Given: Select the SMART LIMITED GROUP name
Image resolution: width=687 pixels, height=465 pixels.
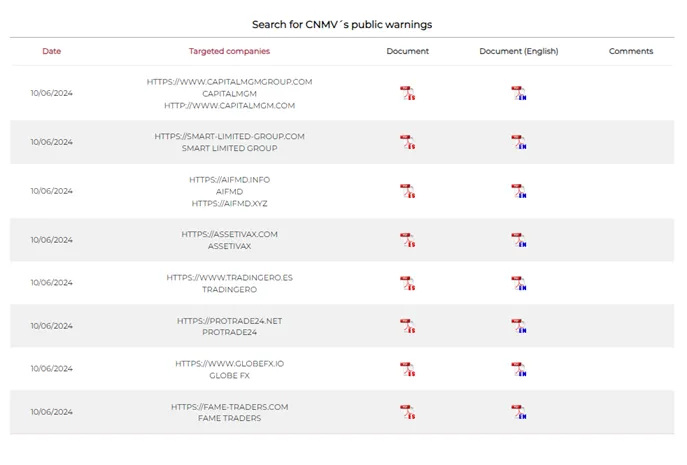Looking at the screenshot, I should click(x=229, y=148).
